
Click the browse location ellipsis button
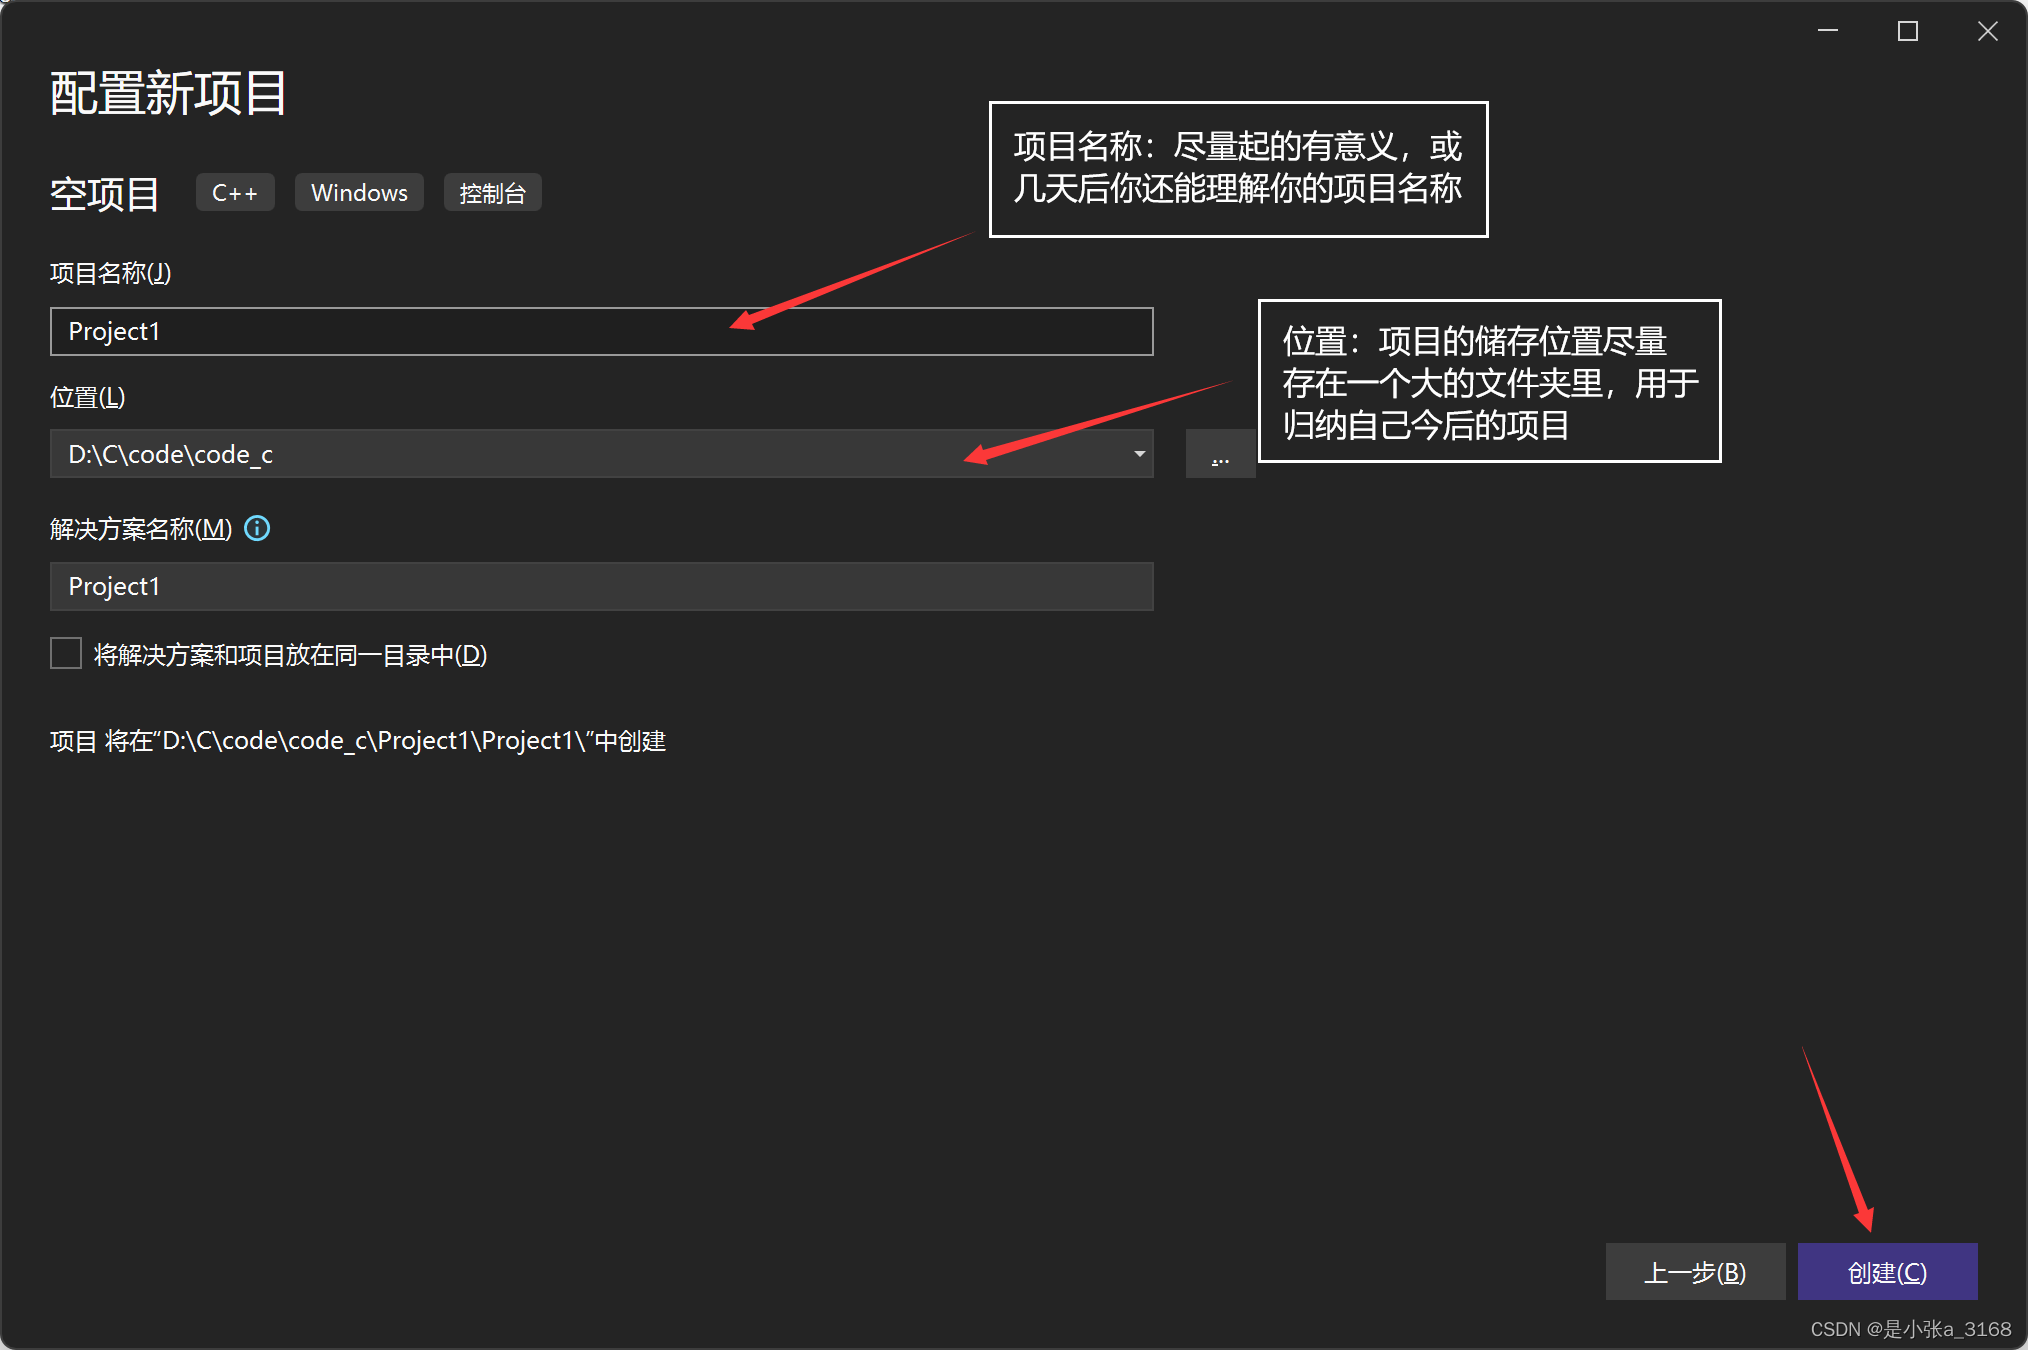(x=1220, y=455)
